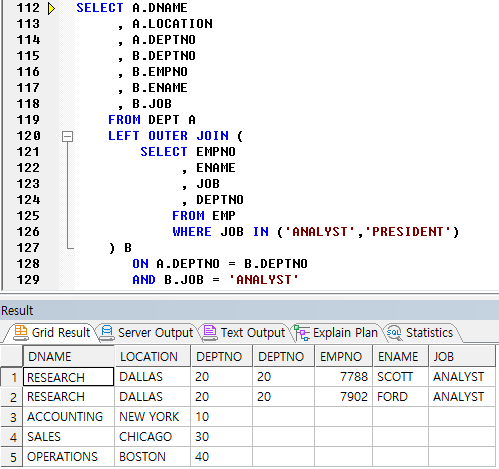
Task: Open the Statistics tab
Action: (x=421, y=333)
